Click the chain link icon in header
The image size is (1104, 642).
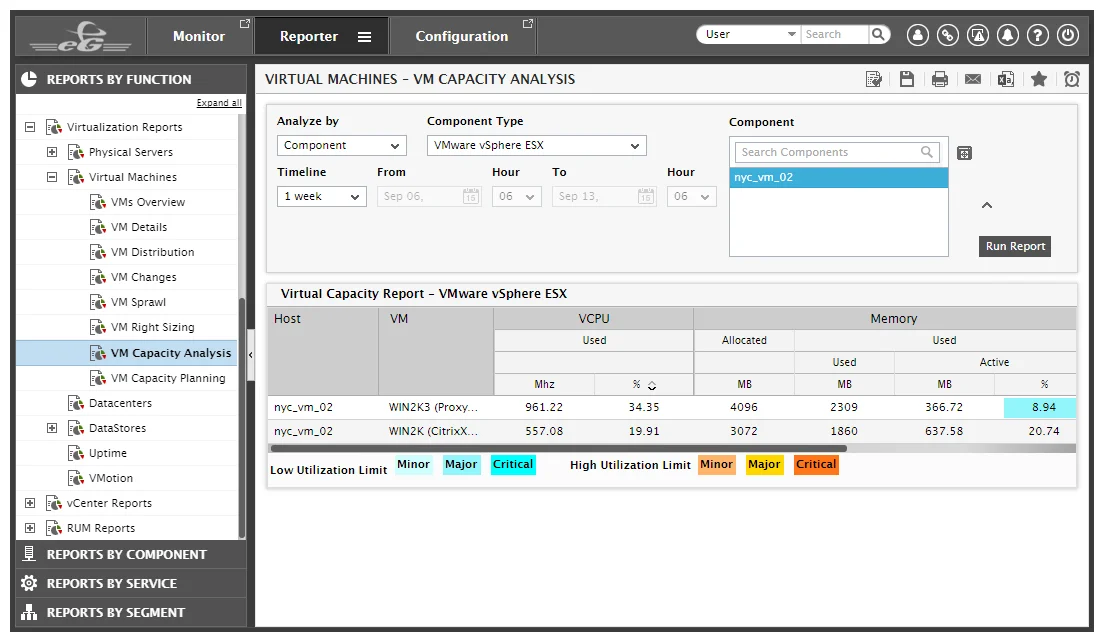coord(948,34)
